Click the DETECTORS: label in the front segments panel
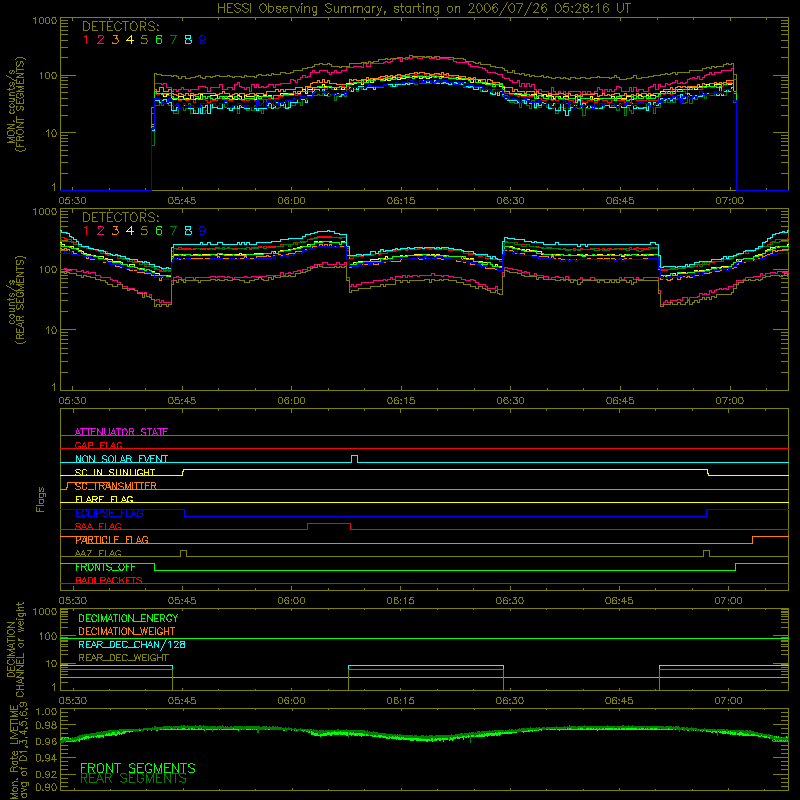The image size is (800, 800). click(120, 27)
